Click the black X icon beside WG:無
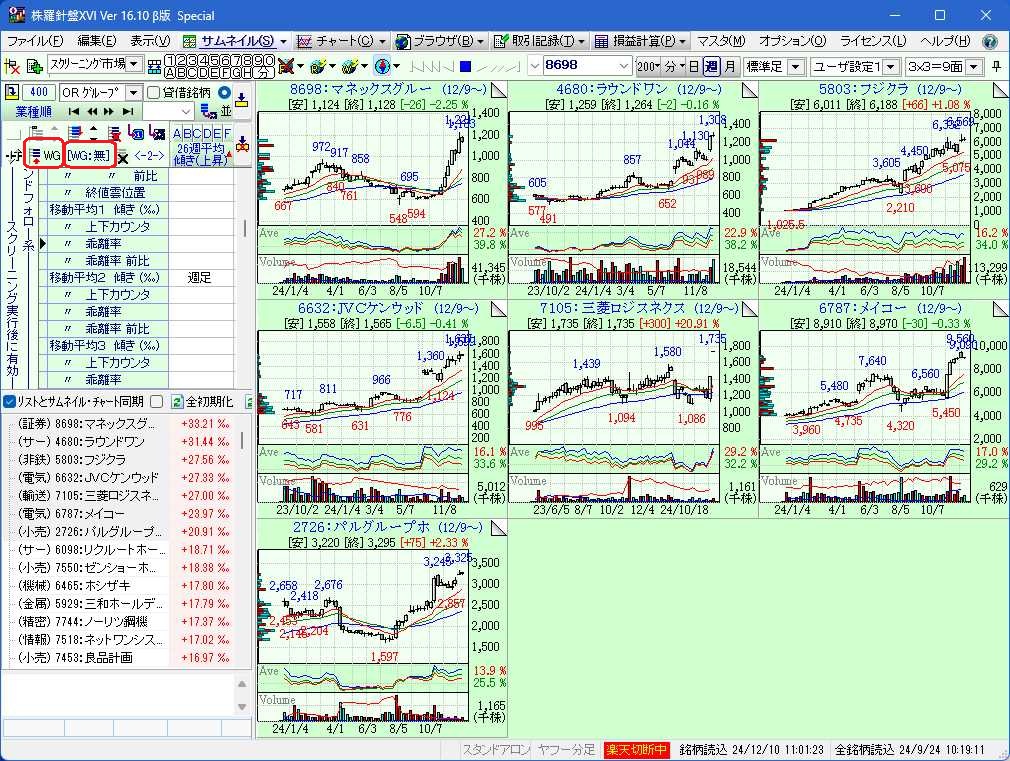Image resolution: width=1010 pixels, height=761 pixels. click(123, 157)
